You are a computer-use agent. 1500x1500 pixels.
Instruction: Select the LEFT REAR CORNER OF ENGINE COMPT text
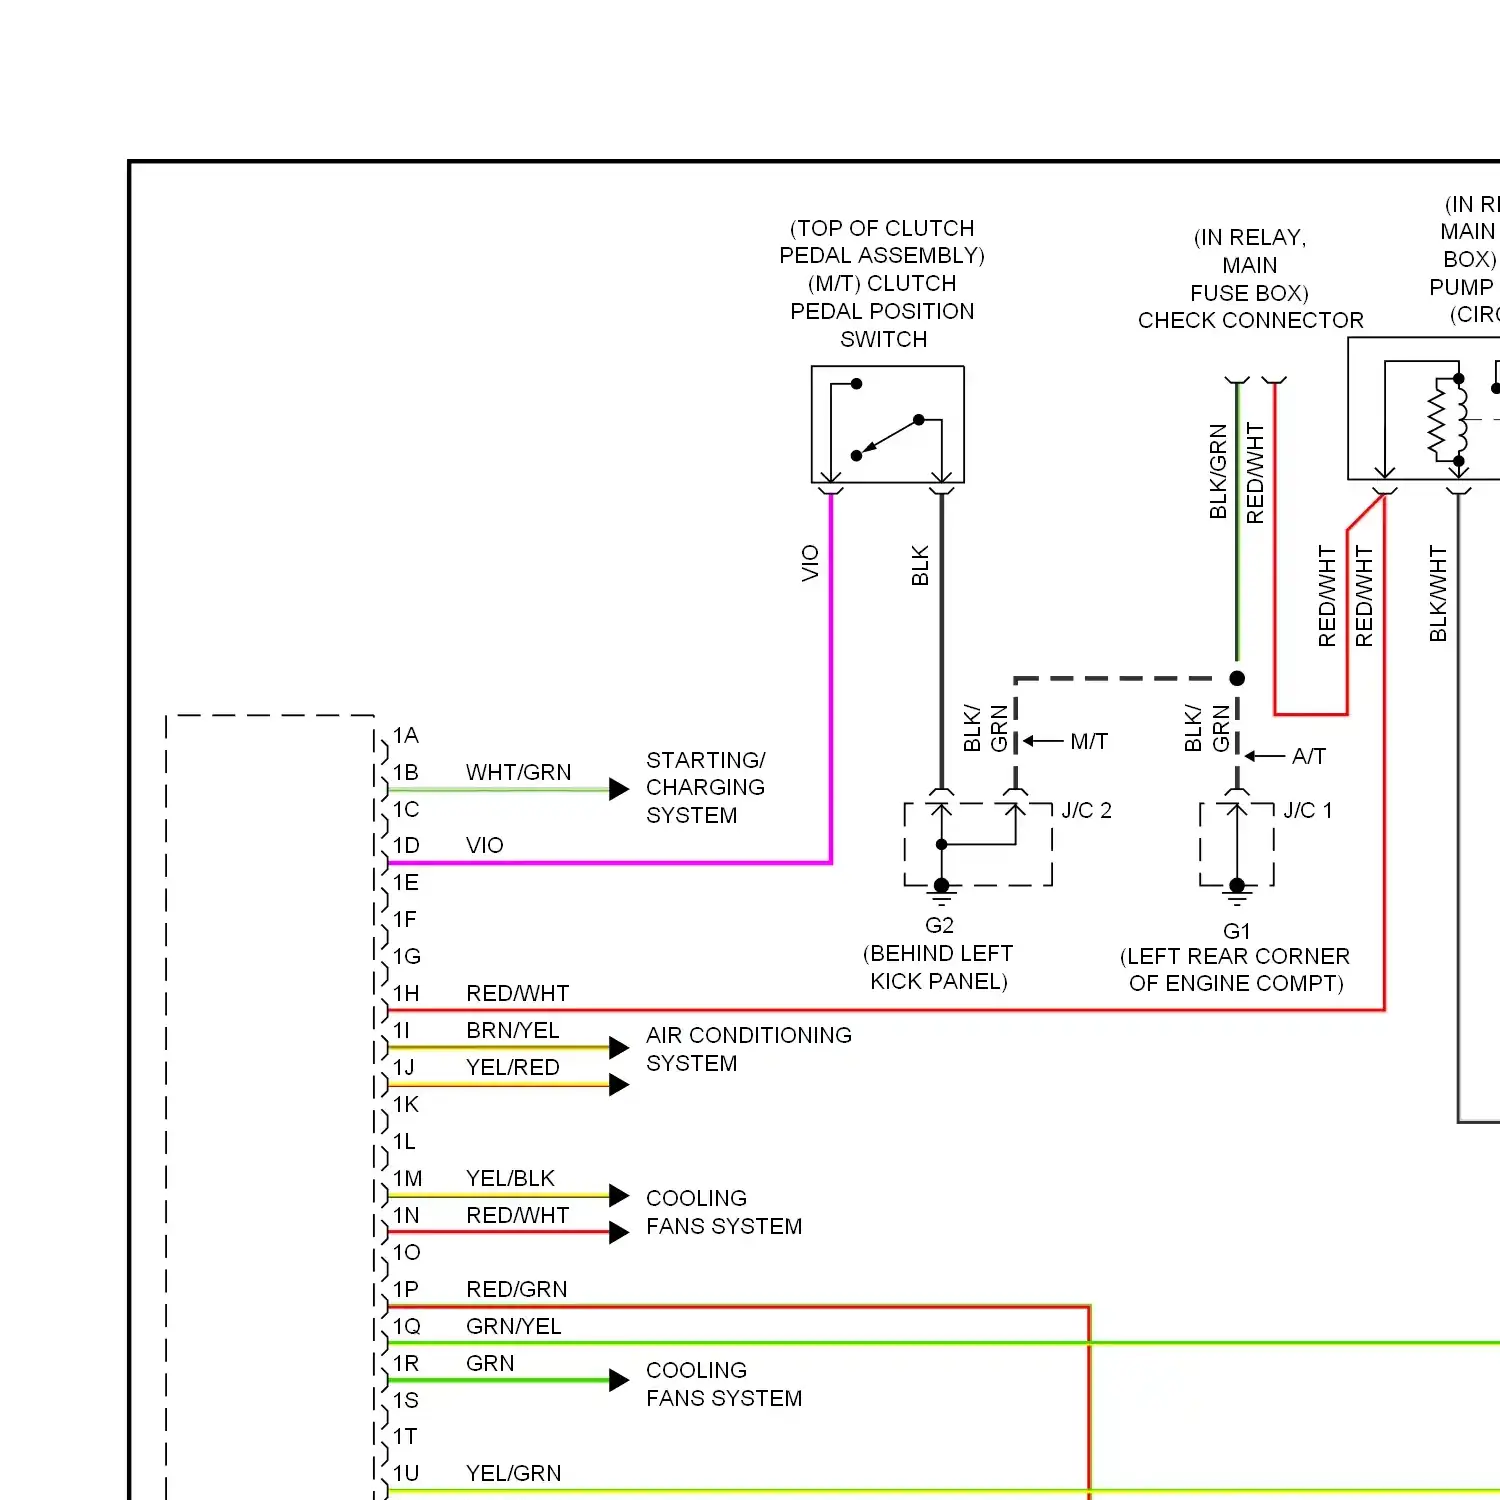click(1235, 969)
